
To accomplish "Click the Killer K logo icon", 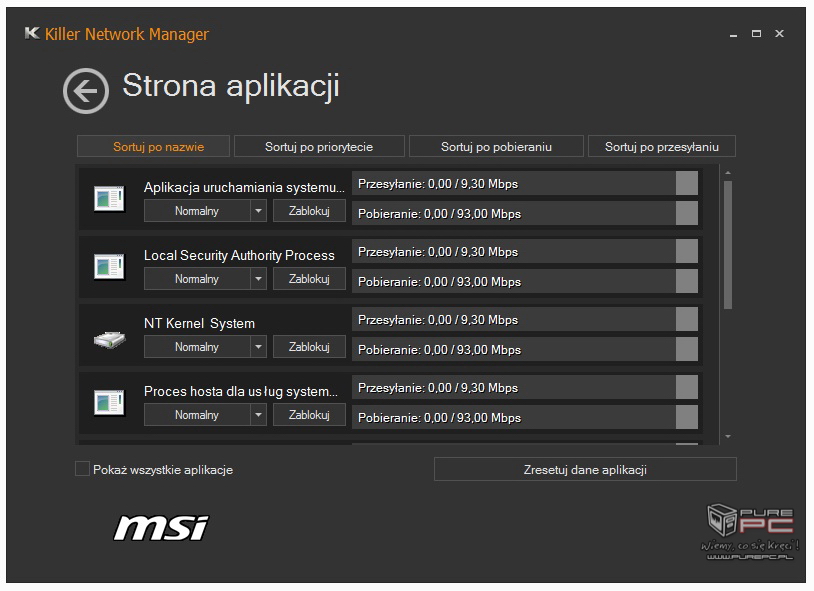I will coord(32,34).
